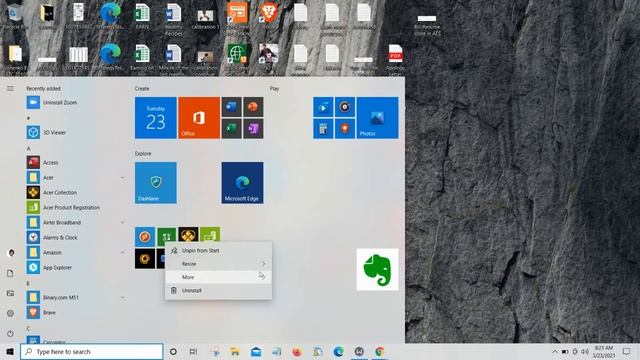Select the Brave browser desktop shortcut
The height and width of the screenshot is (360, 640).
pos(268,16)
